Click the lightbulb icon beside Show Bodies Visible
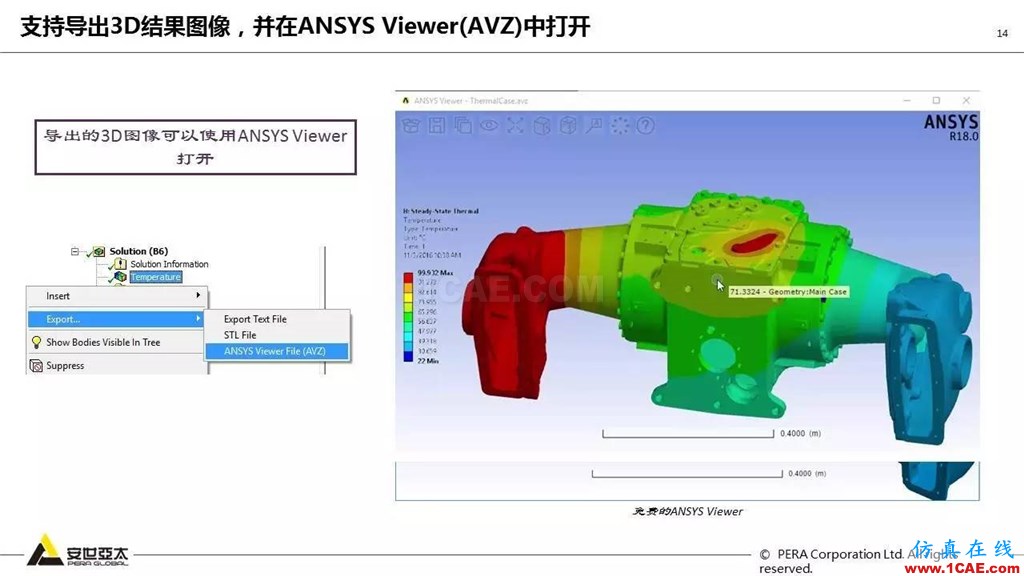 tap(37, 342)
